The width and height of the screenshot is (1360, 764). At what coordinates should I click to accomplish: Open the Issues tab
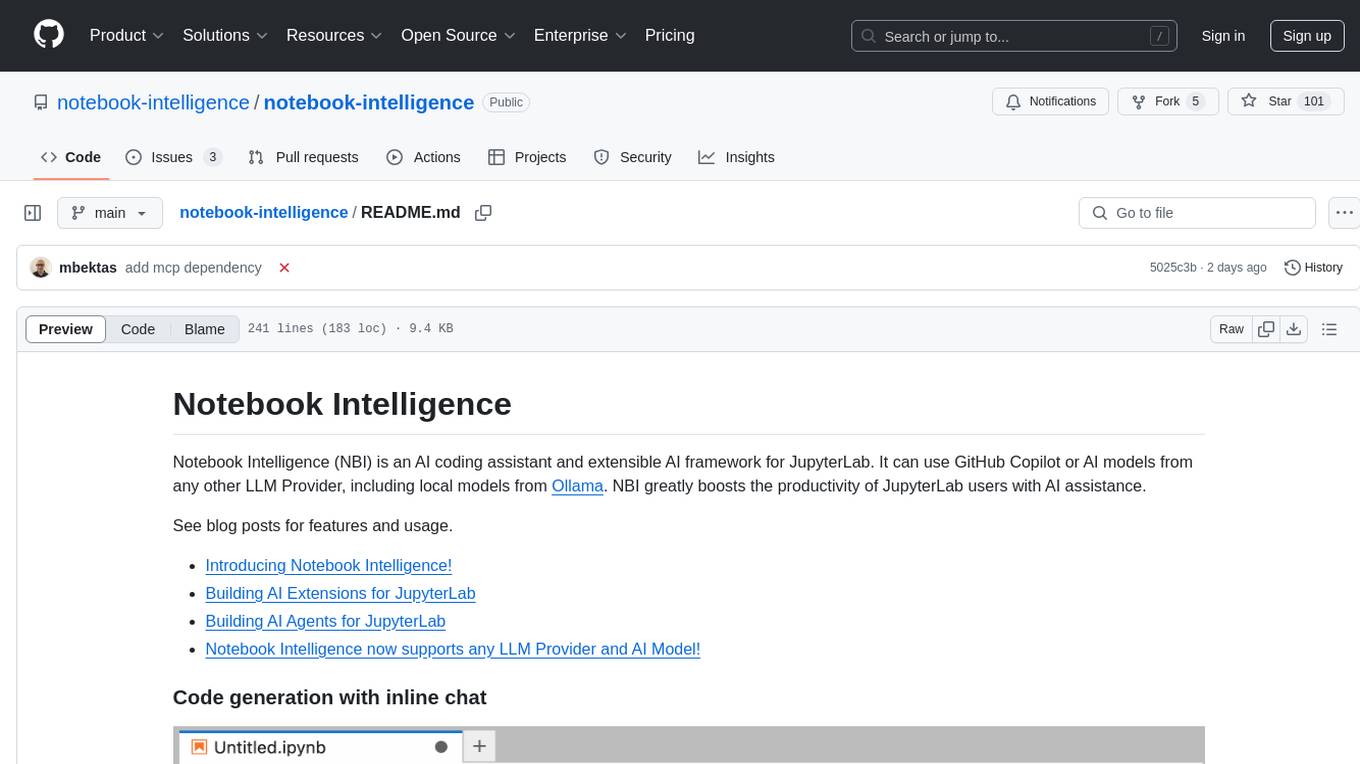pos(173,157)
